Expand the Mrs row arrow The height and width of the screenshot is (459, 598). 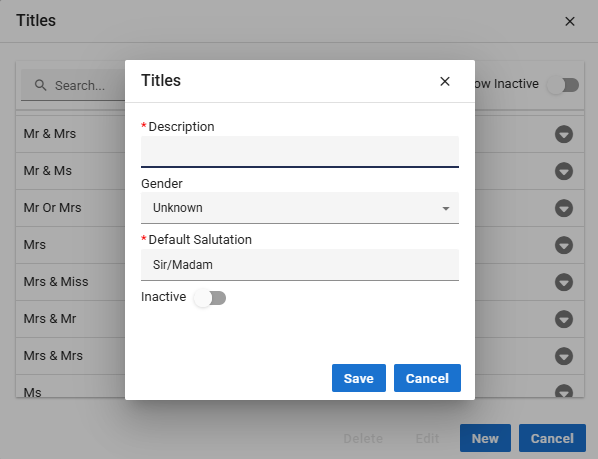point(564,245)
